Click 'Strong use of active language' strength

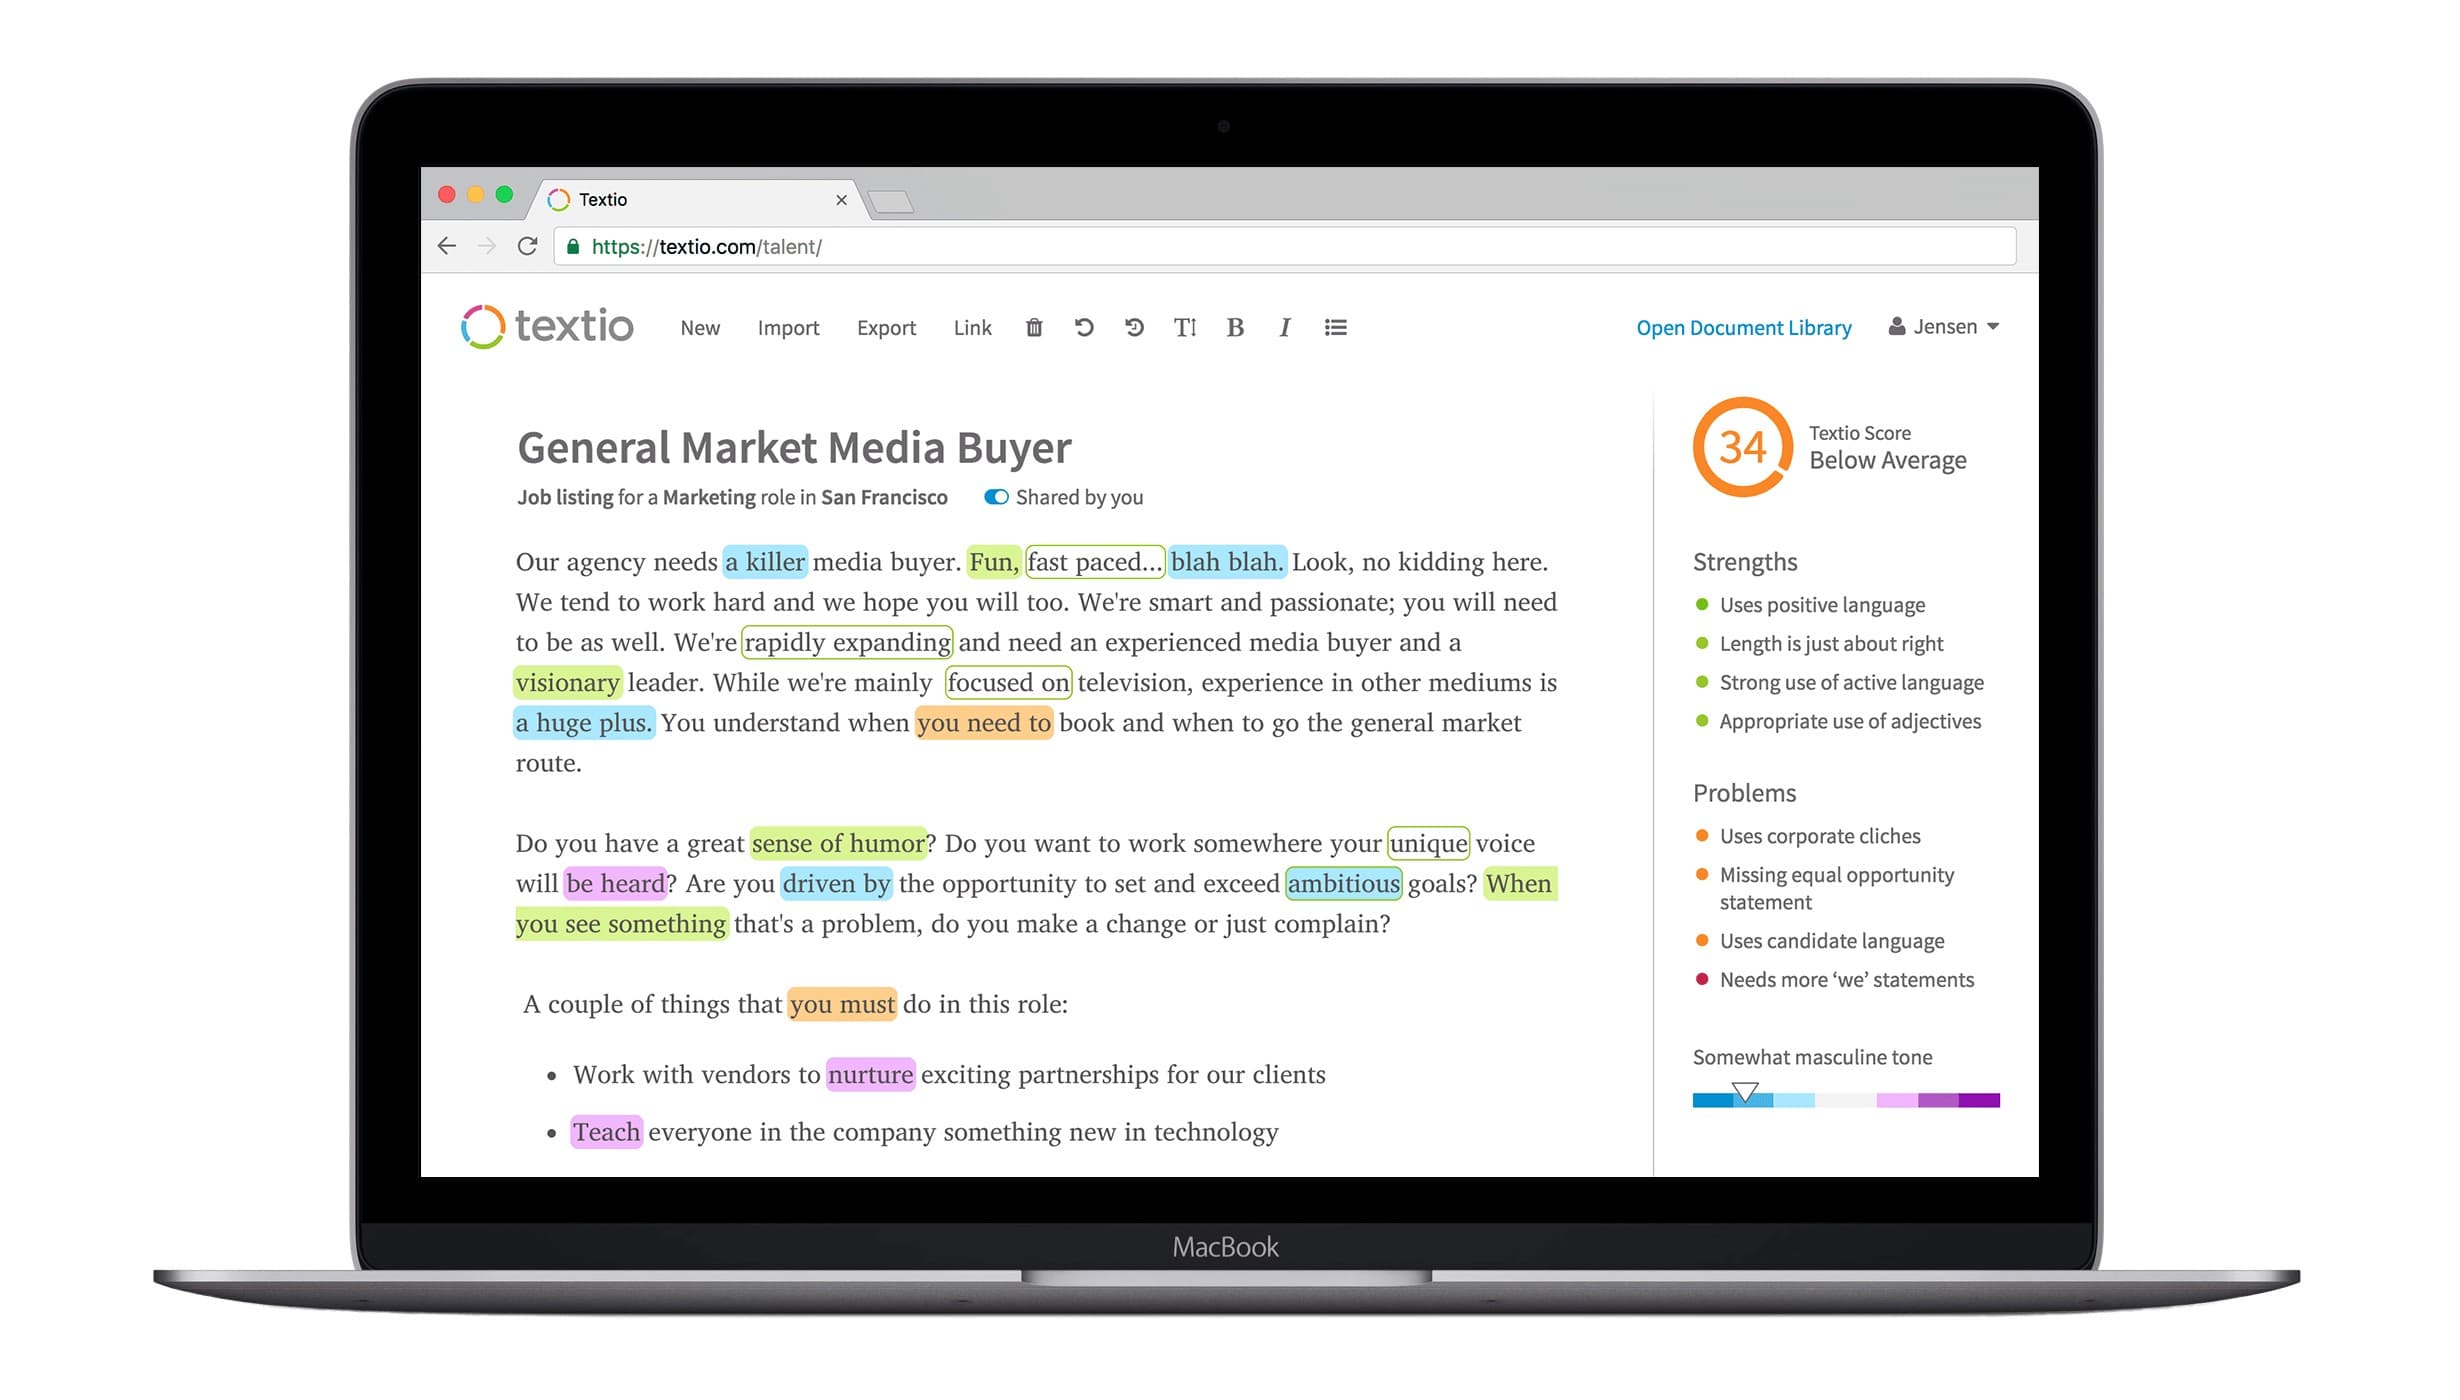[1851, 683]
